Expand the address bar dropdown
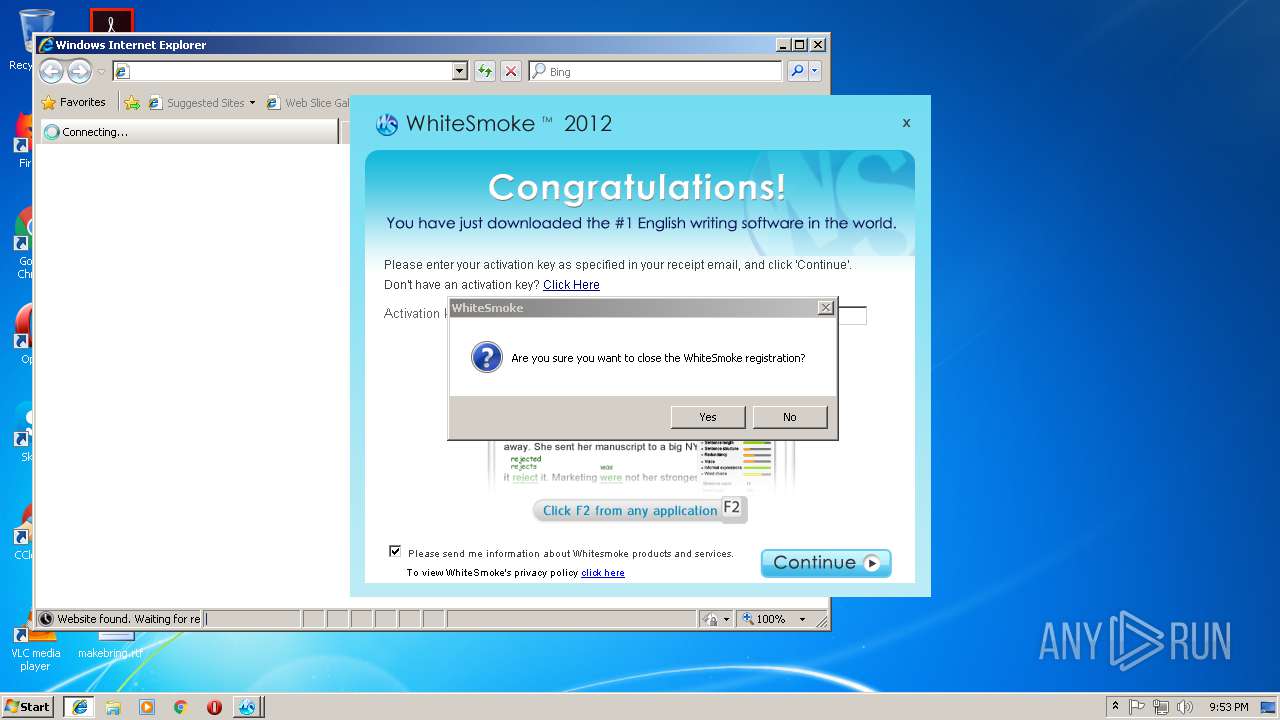The height and width of the screenshot is (720, 1280). tap(460, 71)
